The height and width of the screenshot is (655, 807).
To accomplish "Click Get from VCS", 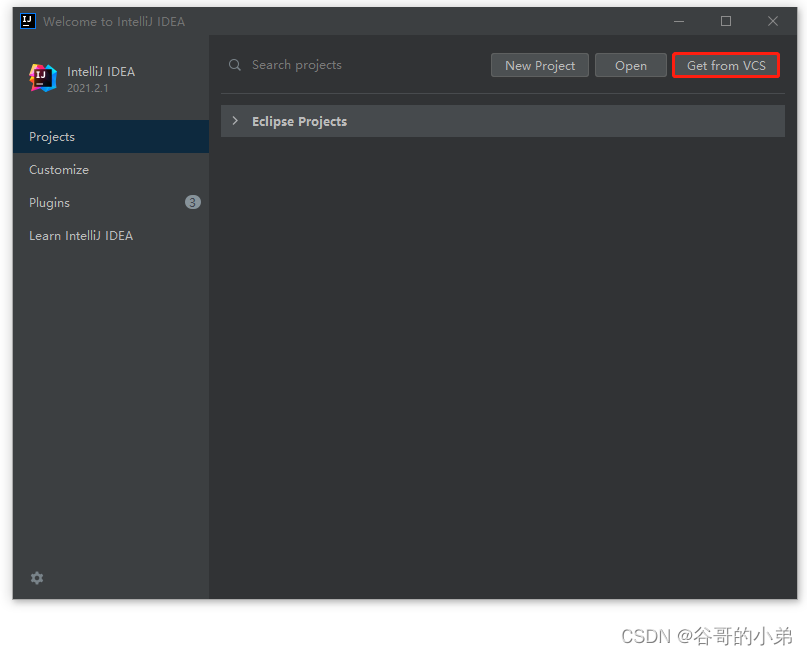I will (726, 65).
